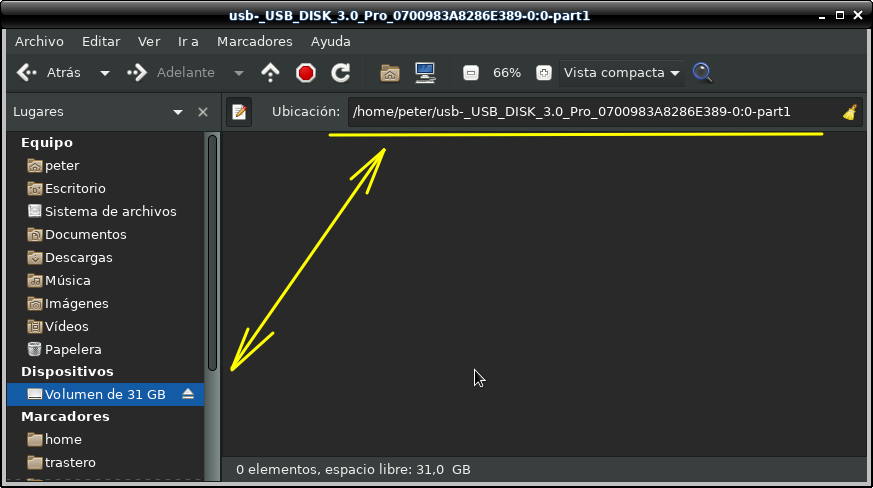Select Música in the sidebar
This screenshot has height=488, width=873.
[106, 280]
